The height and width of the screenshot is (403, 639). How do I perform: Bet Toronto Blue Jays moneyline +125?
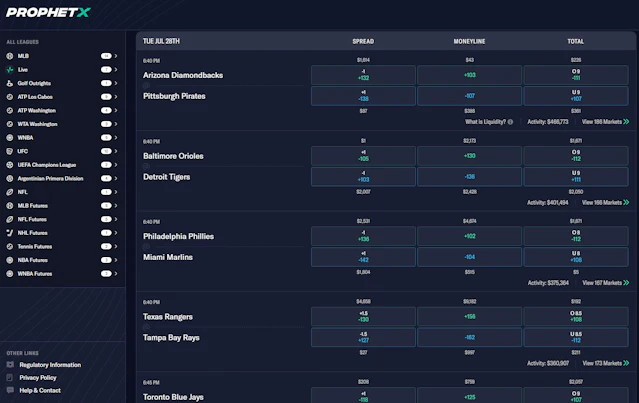[x=469, y=396]
